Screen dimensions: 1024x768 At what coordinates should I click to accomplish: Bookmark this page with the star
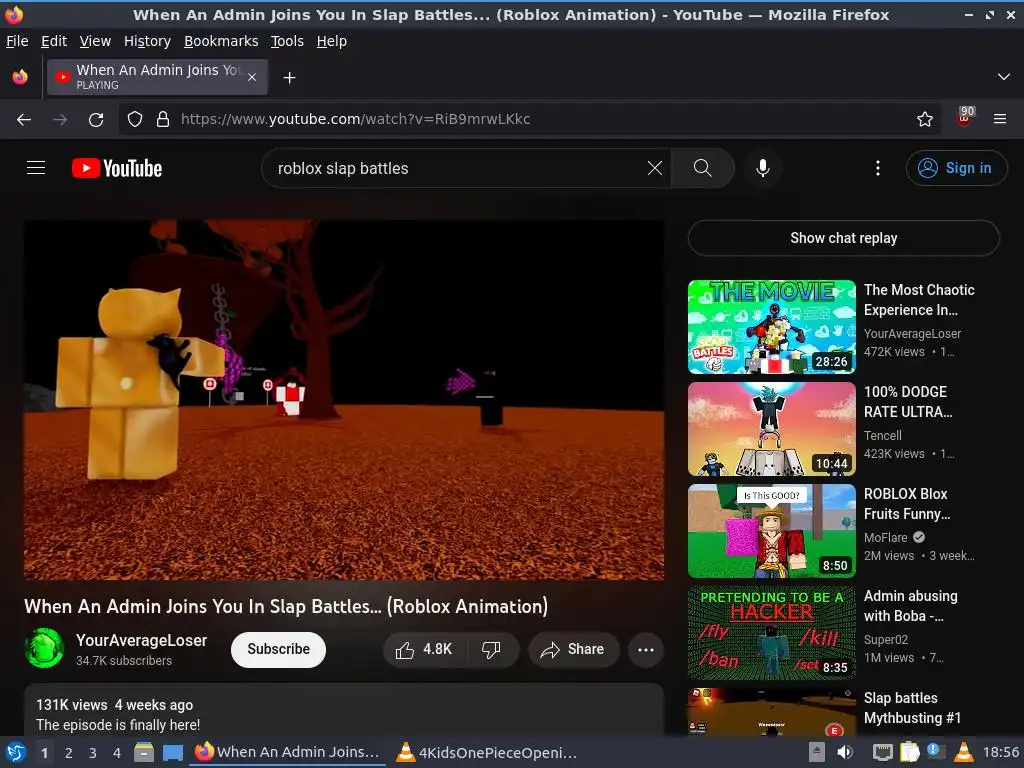click(925, 119)
